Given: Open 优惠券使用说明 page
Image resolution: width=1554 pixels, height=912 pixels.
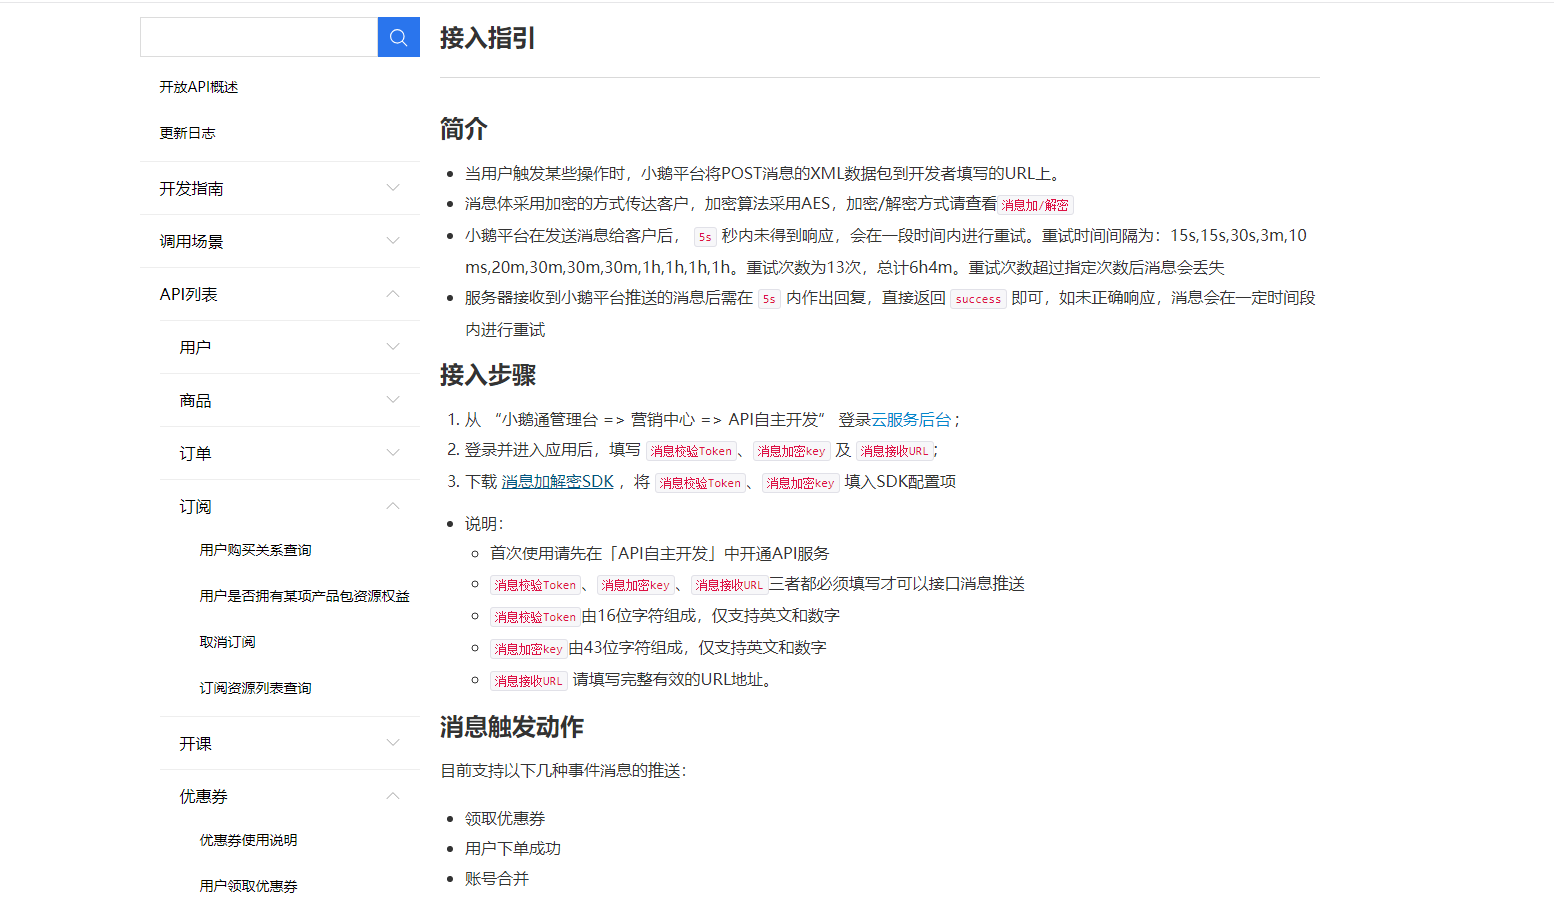Looking at the screenshot, I should coord(248,840).
